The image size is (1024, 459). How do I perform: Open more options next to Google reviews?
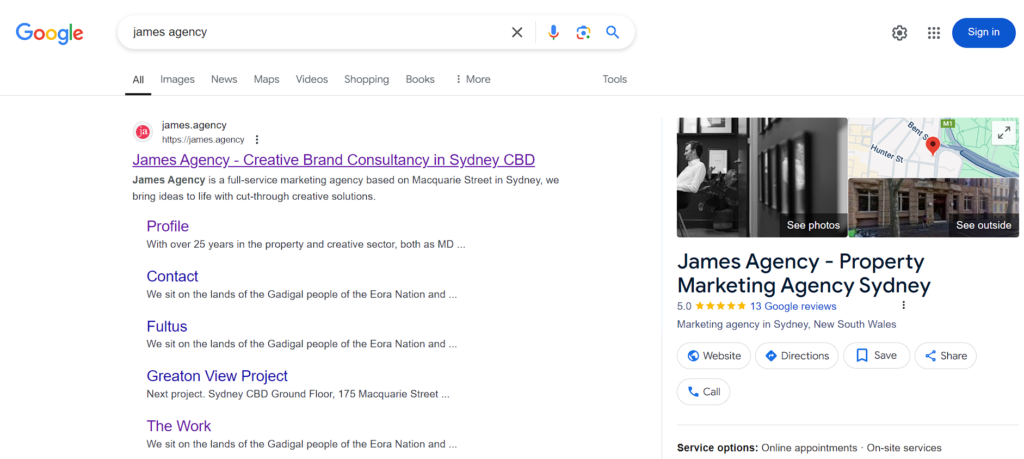[x=903, y=306]
